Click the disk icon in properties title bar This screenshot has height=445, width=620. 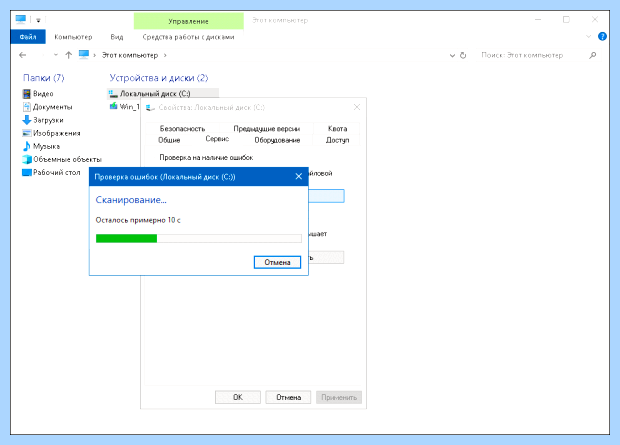[150, 108]
